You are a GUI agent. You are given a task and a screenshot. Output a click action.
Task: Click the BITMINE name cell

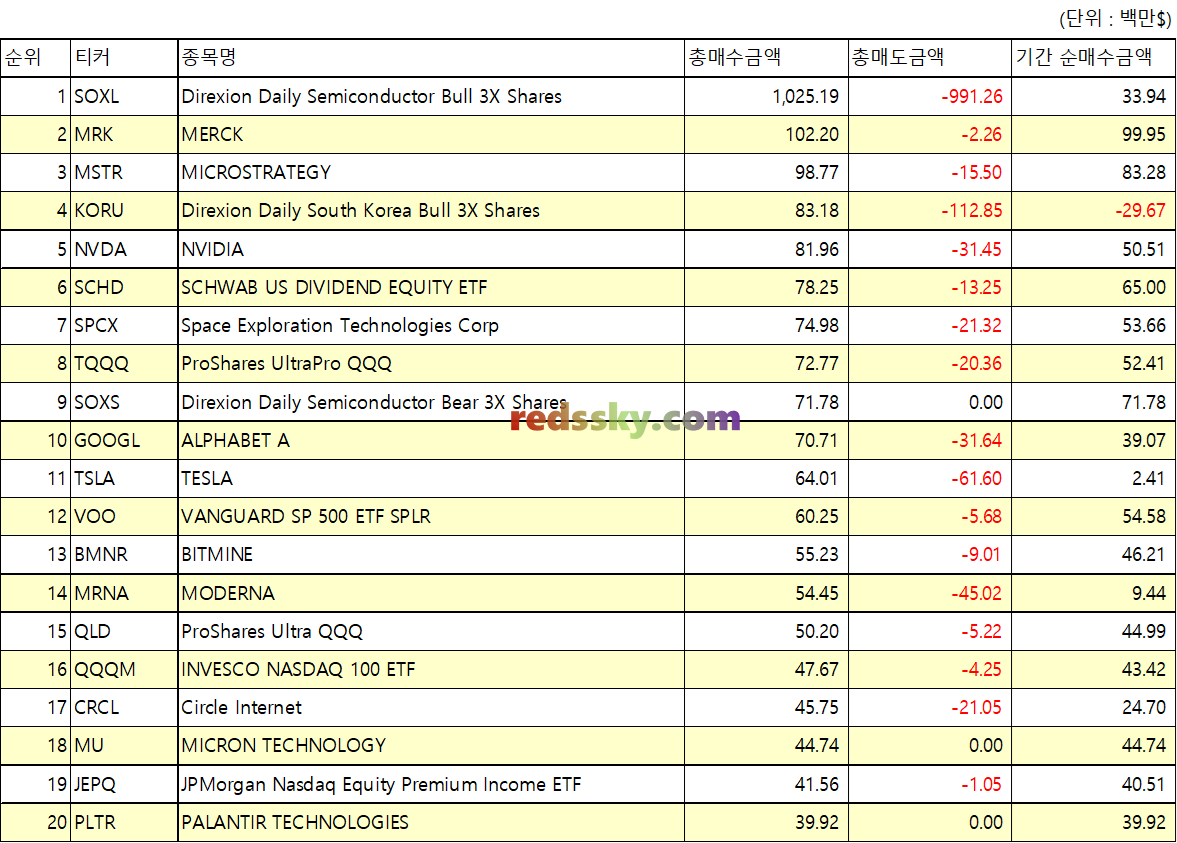(x=431, y=555)
